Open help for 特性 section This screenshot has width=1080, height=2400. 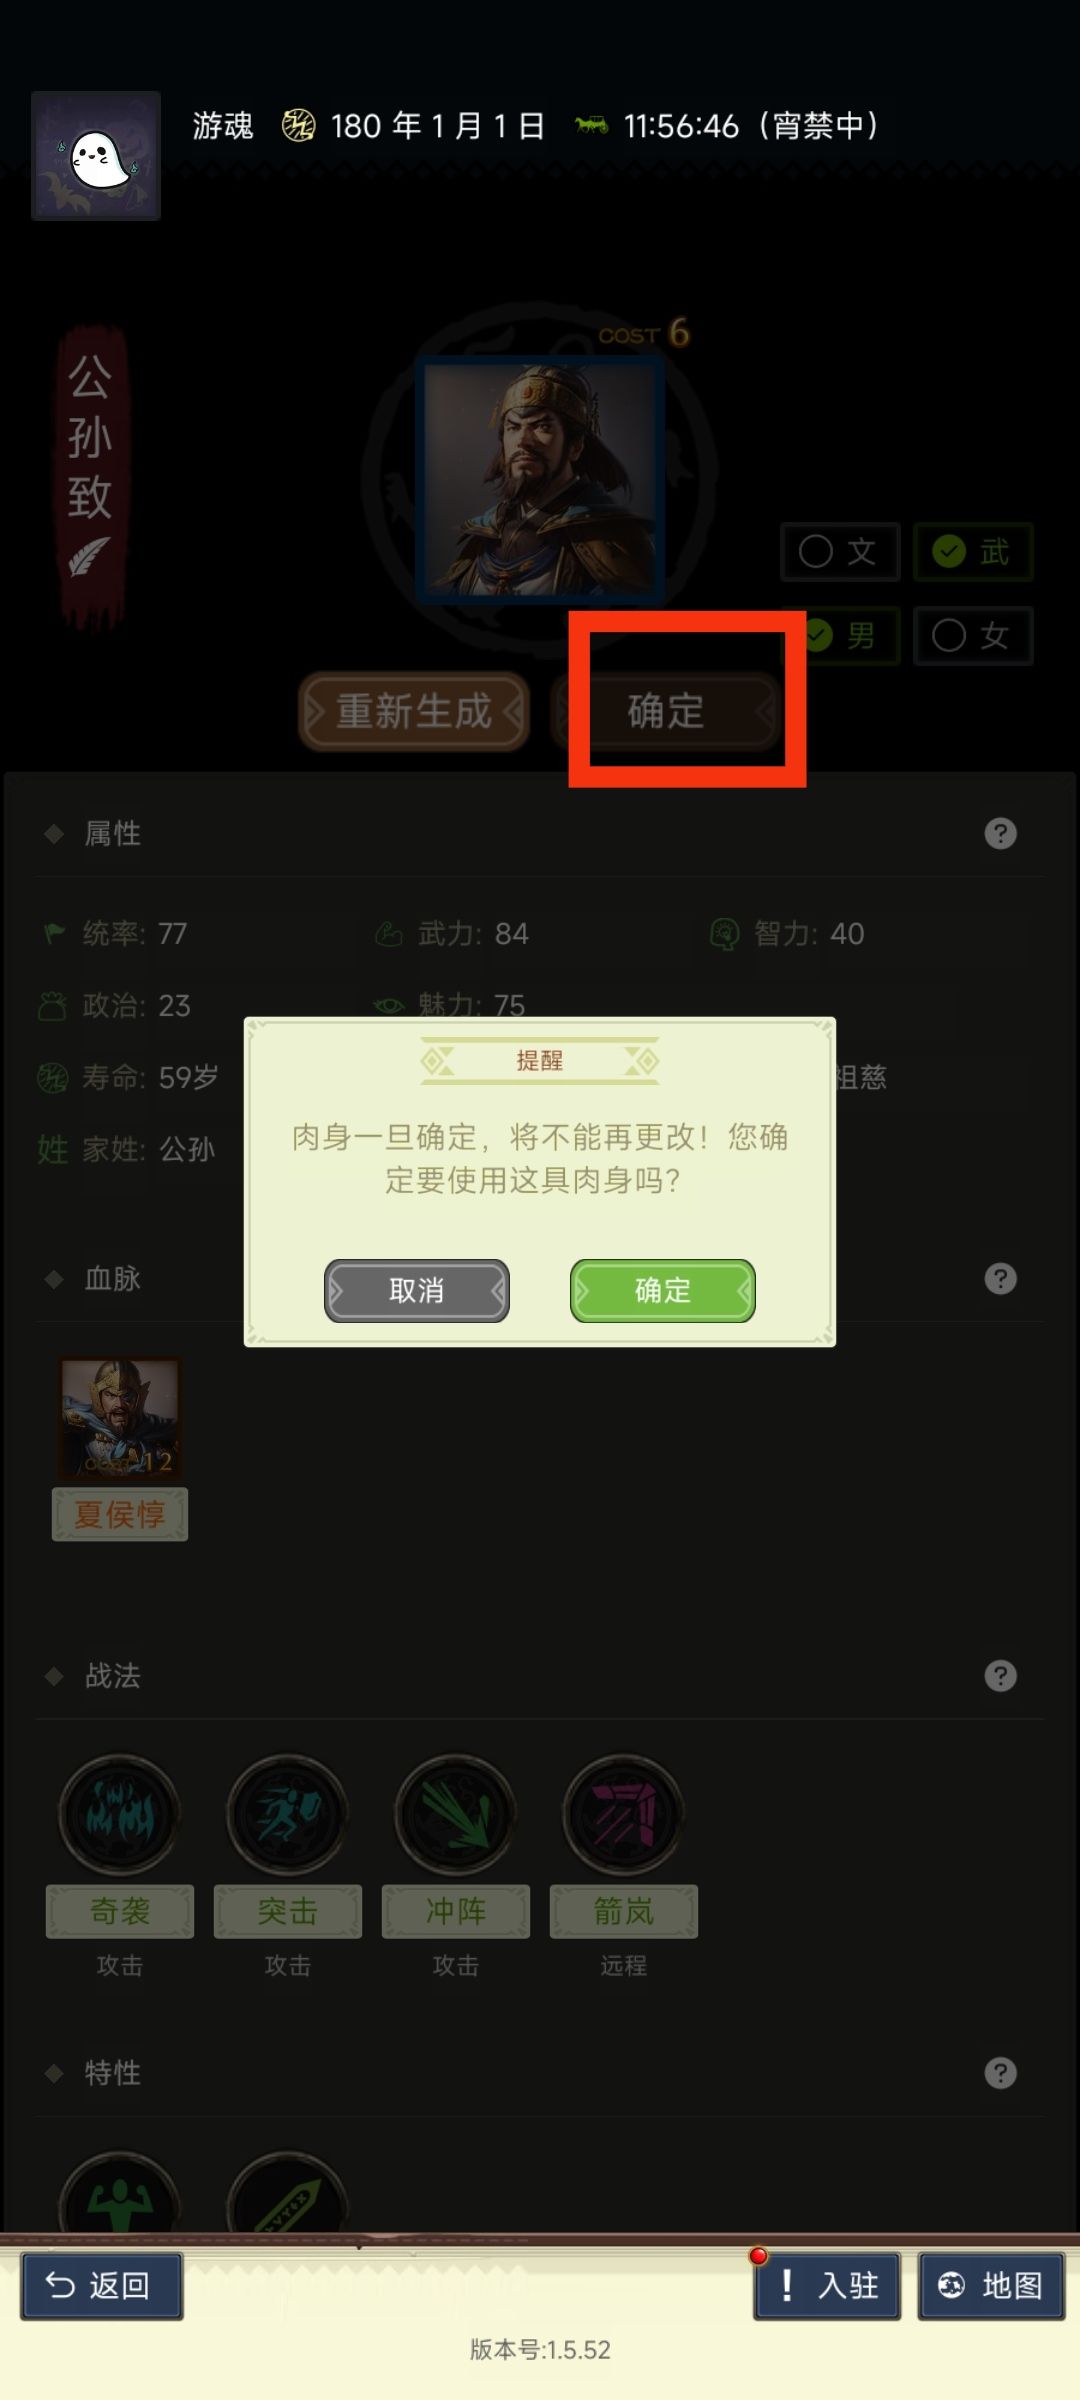tap(1000, 2073)
